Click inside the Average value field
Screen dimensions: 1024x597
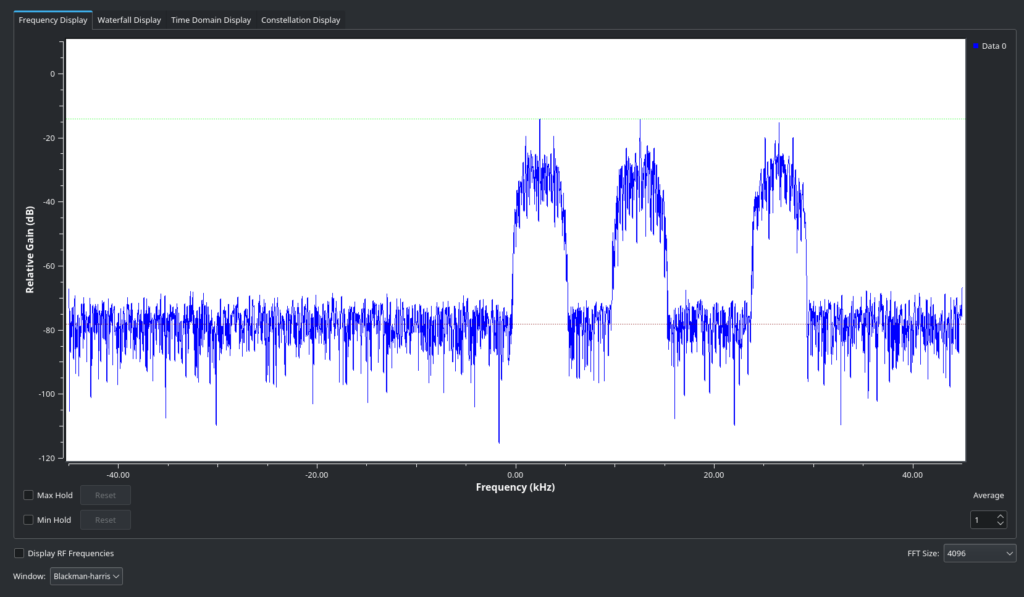(x=981, y=520)
